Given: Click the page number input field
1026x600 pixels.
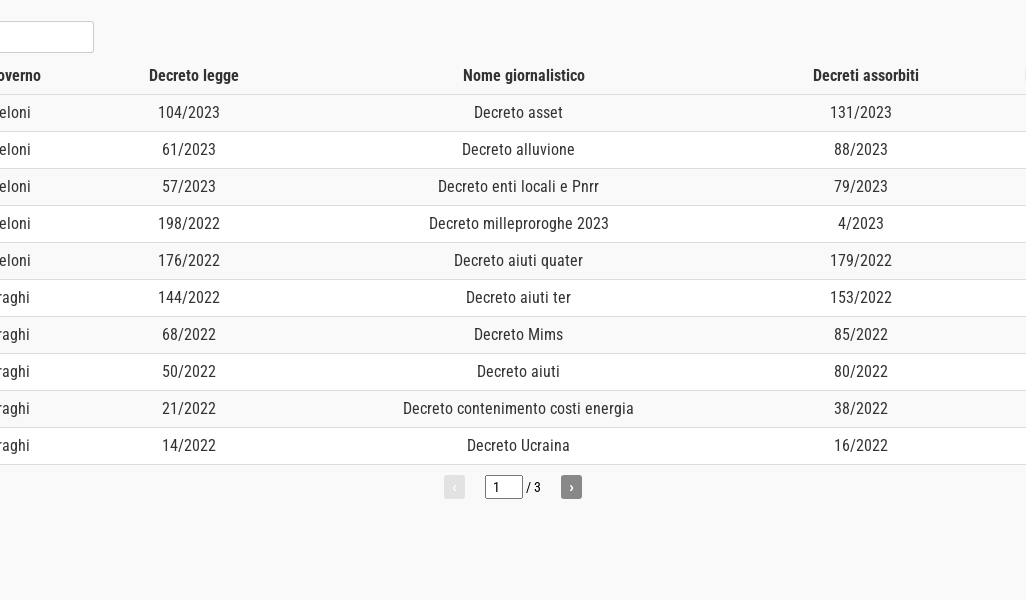Looking at the screenshot, I should [x=503, y=487].
